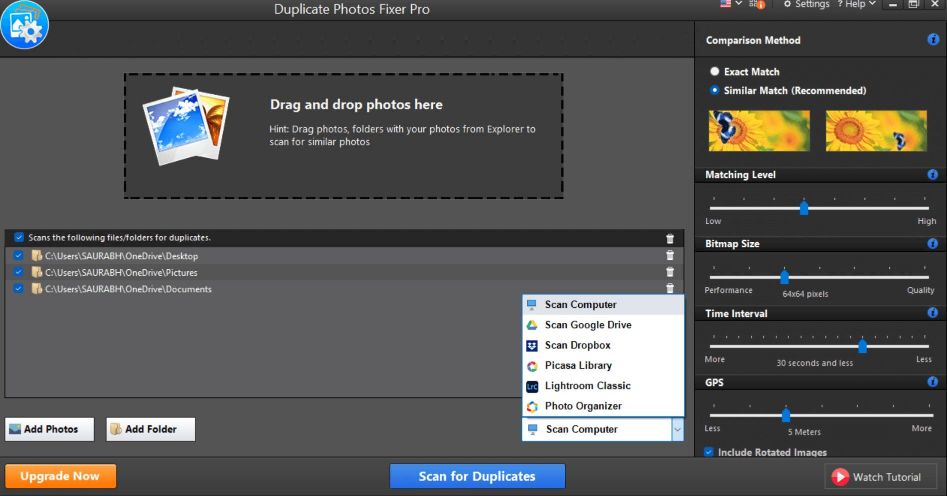Choose Scan Google Drive from list

587,325
